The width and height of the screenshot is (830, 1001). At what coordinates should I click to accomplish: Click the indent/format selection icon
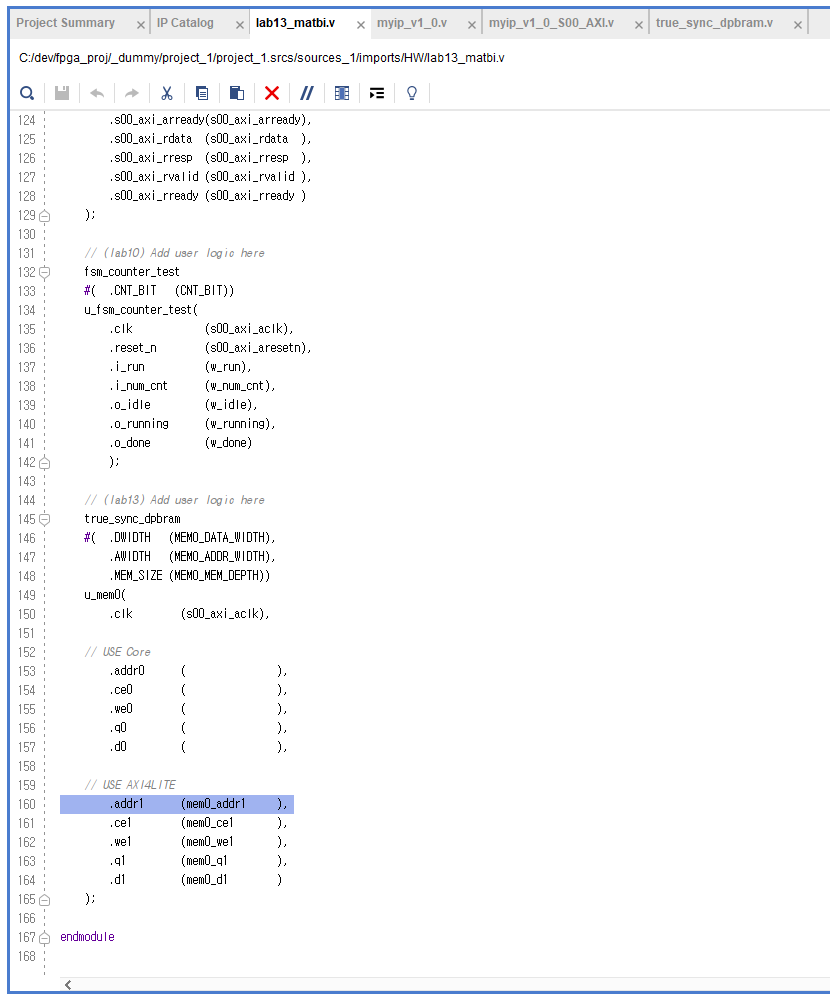[377, 93]
